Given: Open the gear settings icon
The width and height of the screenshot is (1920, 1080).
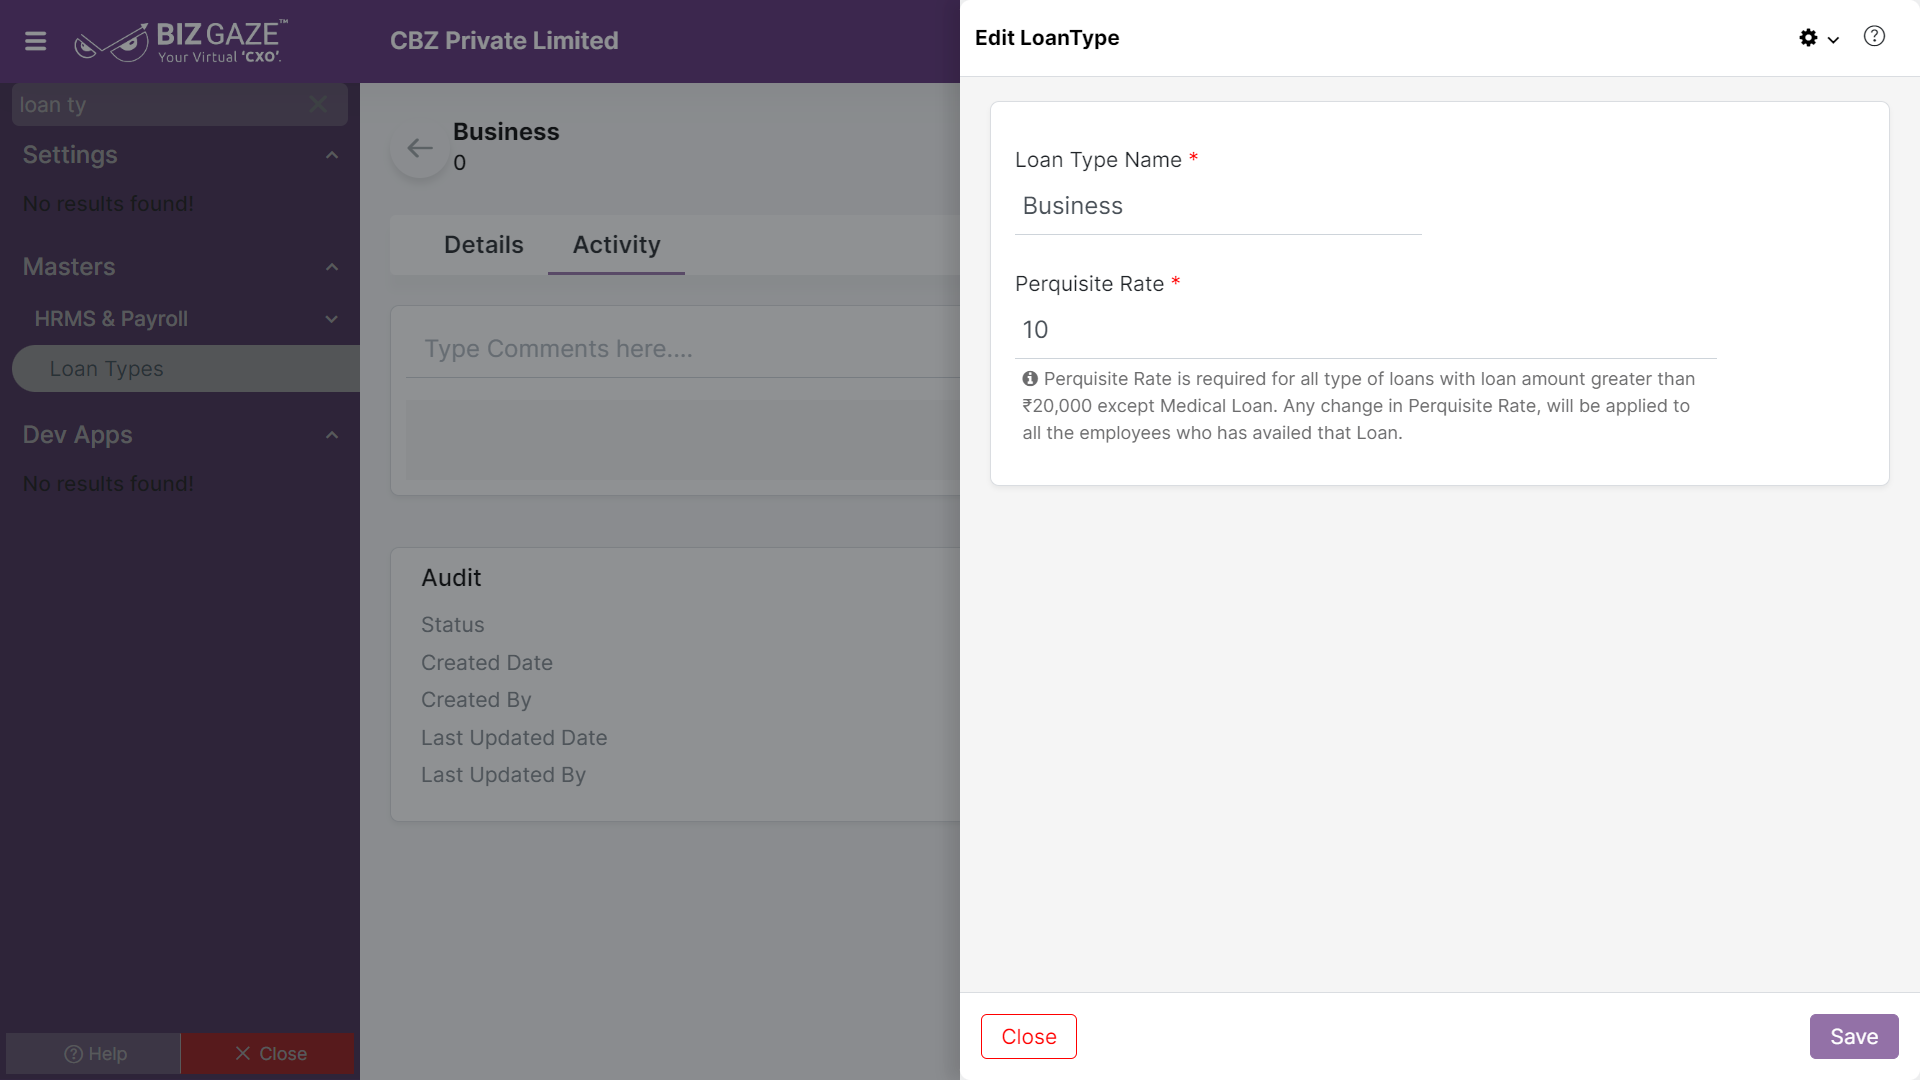Looking at the screenshot, I should click(1808, 38).
